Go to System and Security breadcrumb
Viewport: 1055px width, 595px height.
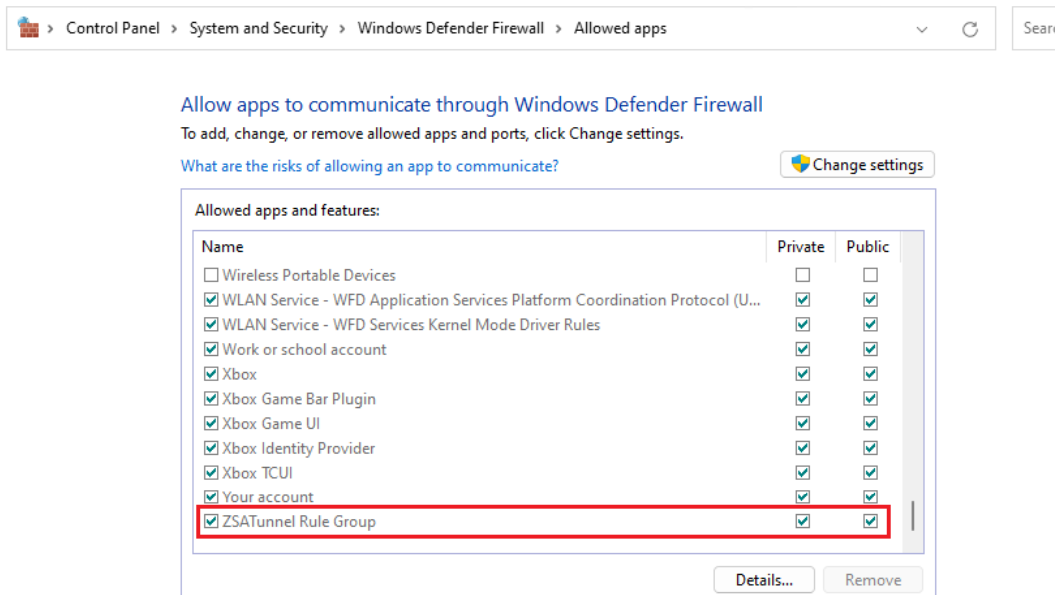pos(258,28)
